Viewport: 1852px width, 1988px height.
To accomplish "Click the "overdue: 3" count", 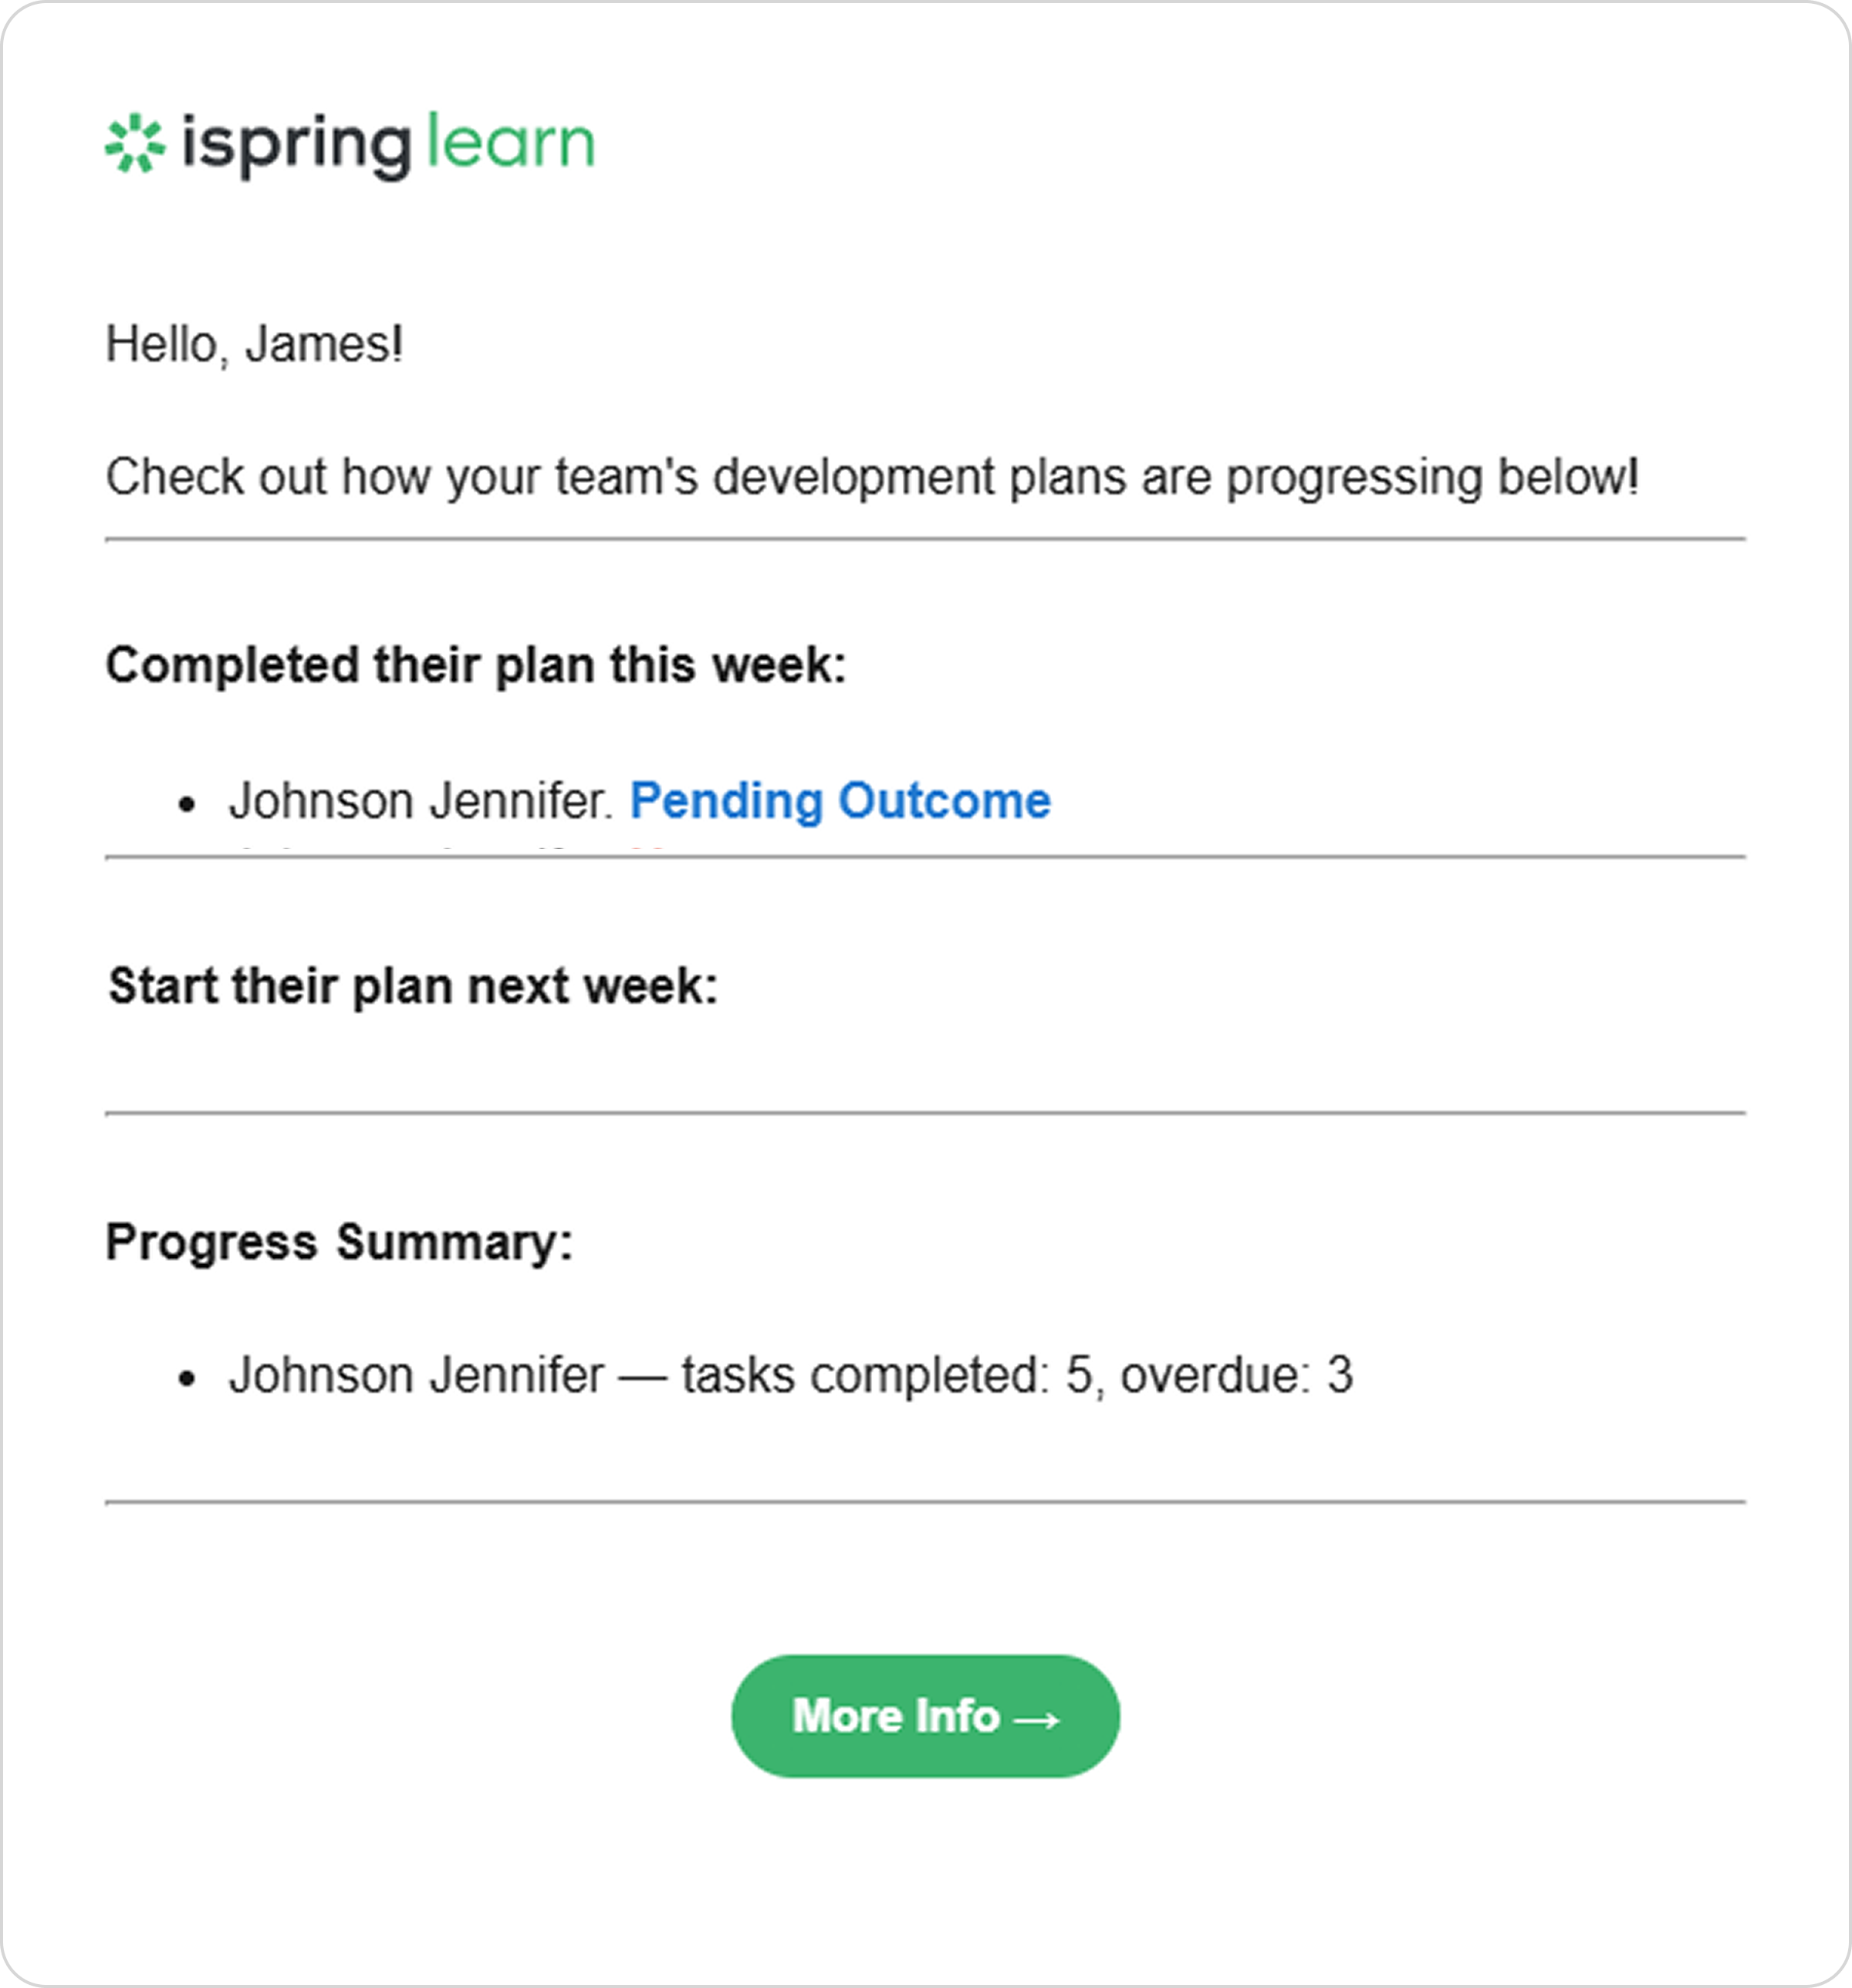I will [x=1237, y=1375].
